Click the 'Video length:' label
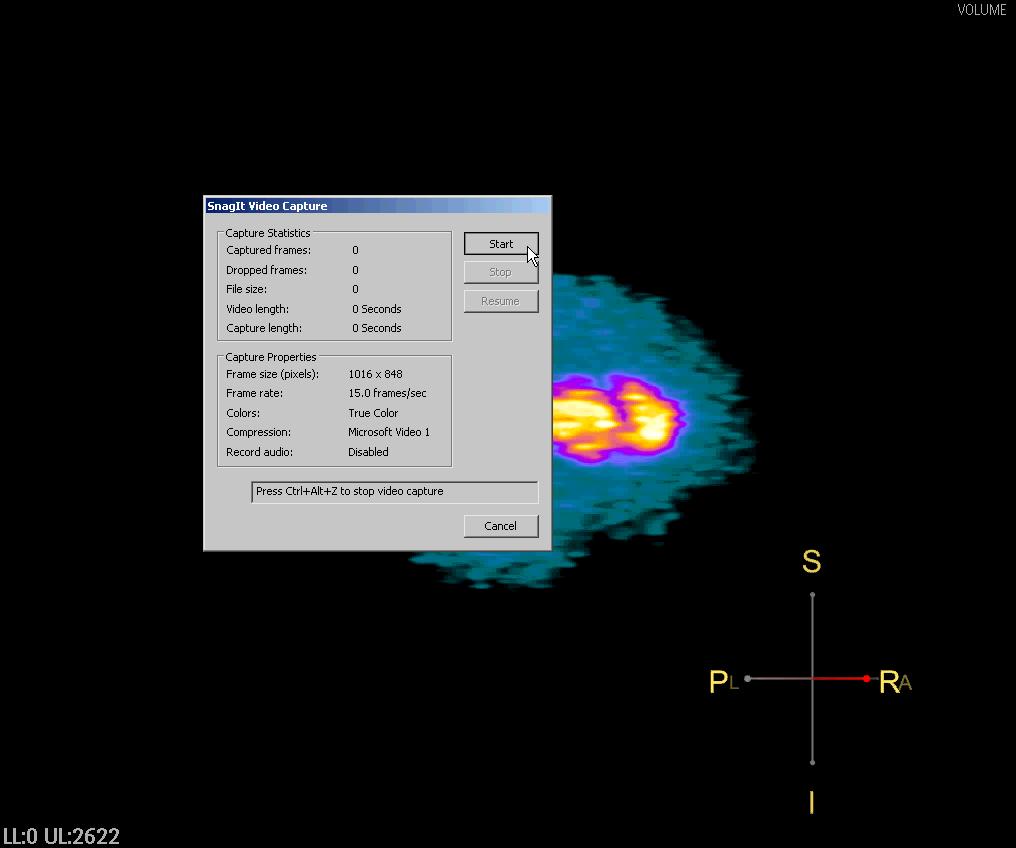Viewport: 1016px width, 848px height. pyautogui.click(x=257, y=309)
